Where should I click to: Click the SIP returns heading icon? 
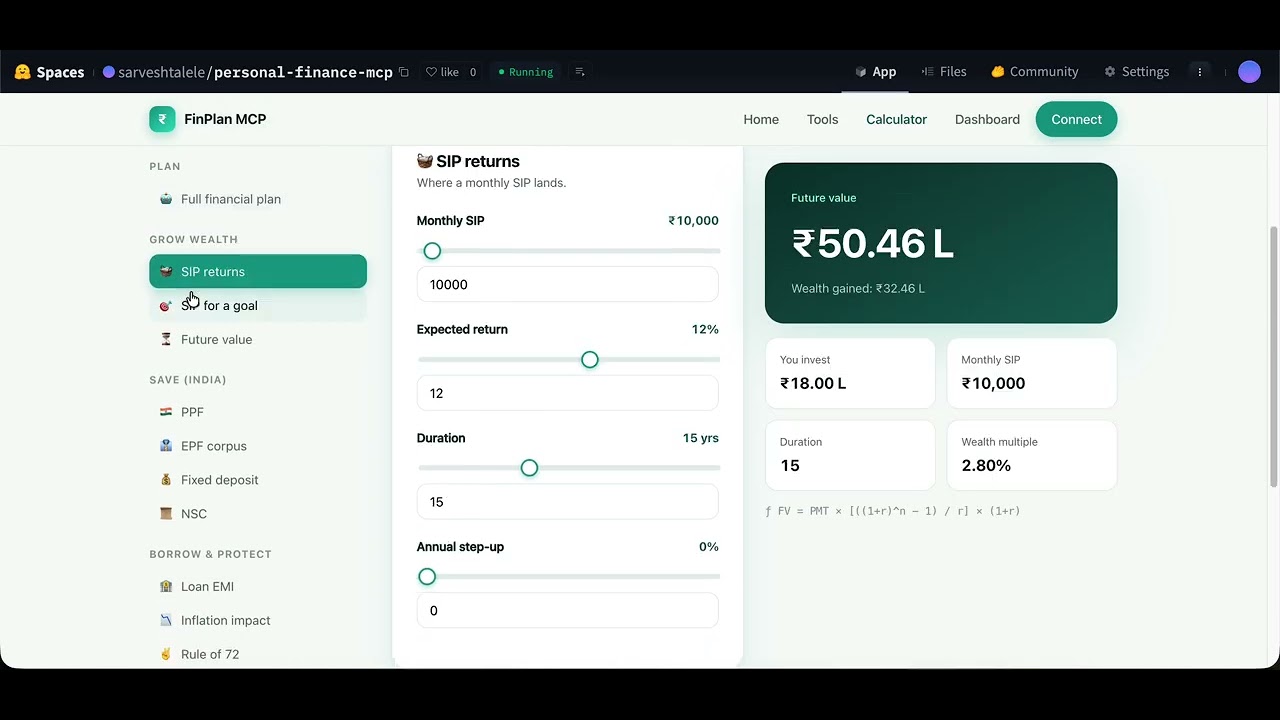pyautogui.click(x=425, y=161)
